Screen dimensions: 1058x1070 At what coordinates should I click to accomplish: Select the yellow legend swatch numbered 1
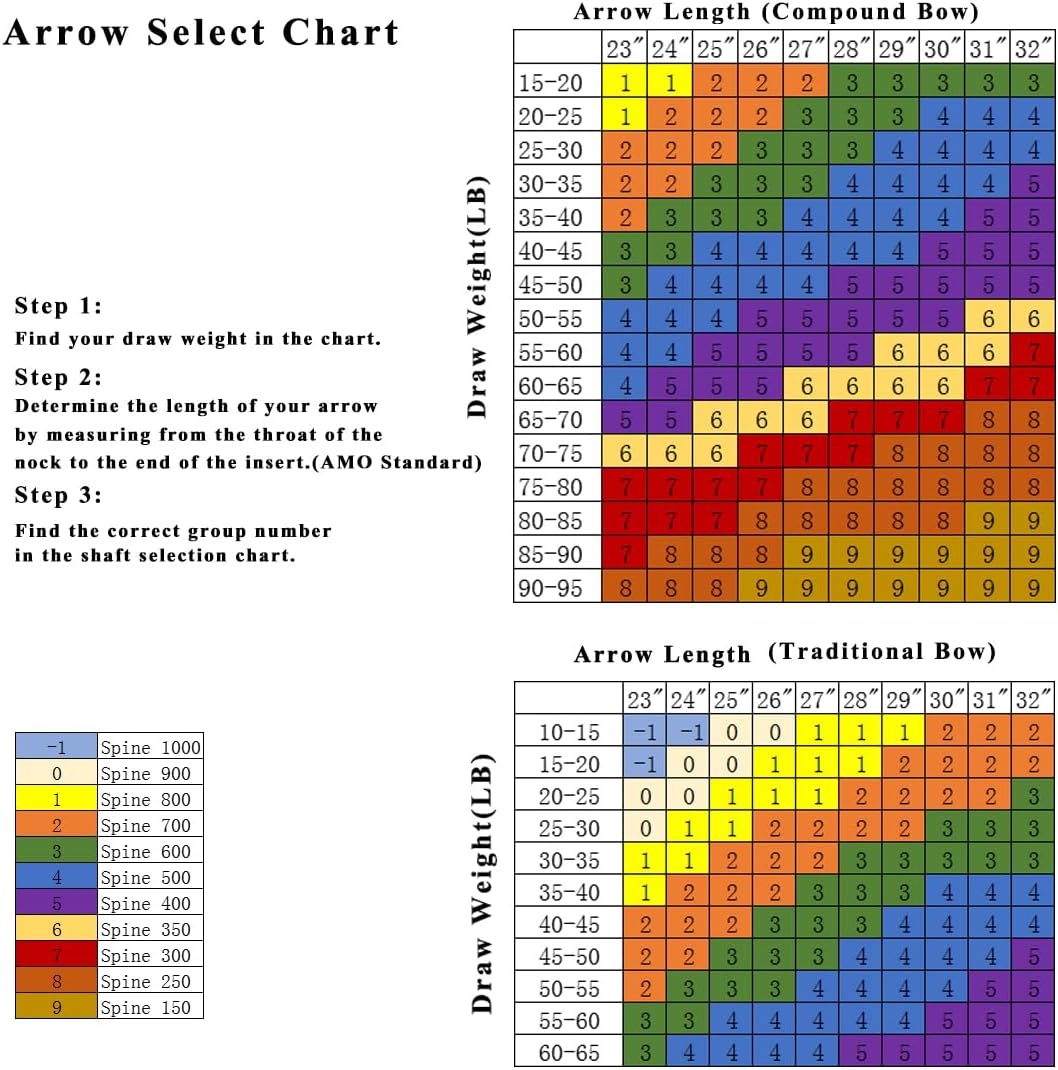[56, 799]
